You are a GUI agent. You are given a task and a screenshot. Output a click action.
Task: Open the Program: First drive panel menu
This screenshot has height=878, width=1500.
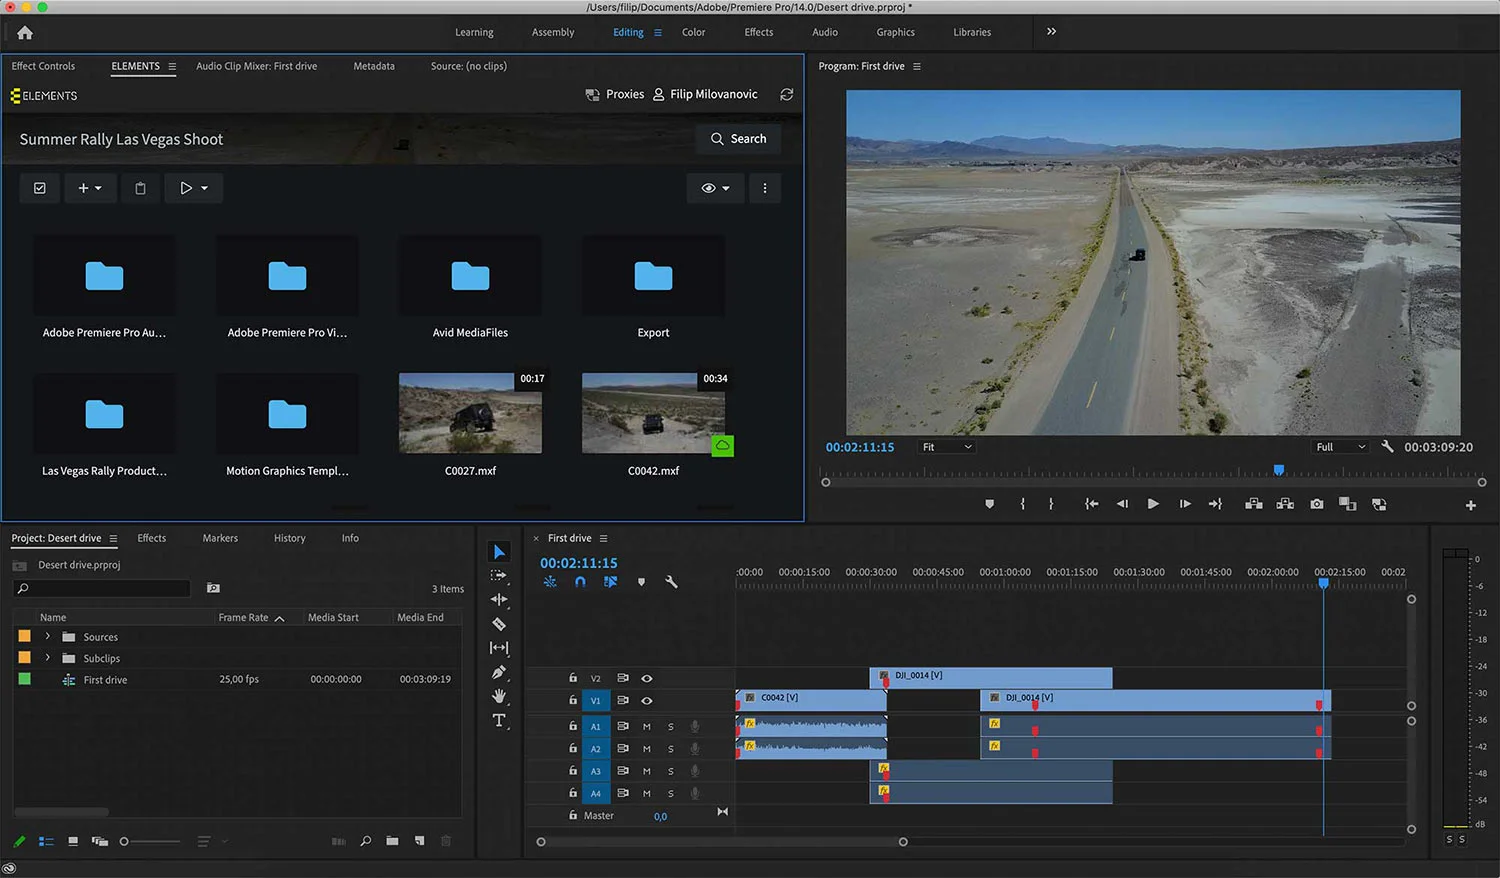click(917, 67)
